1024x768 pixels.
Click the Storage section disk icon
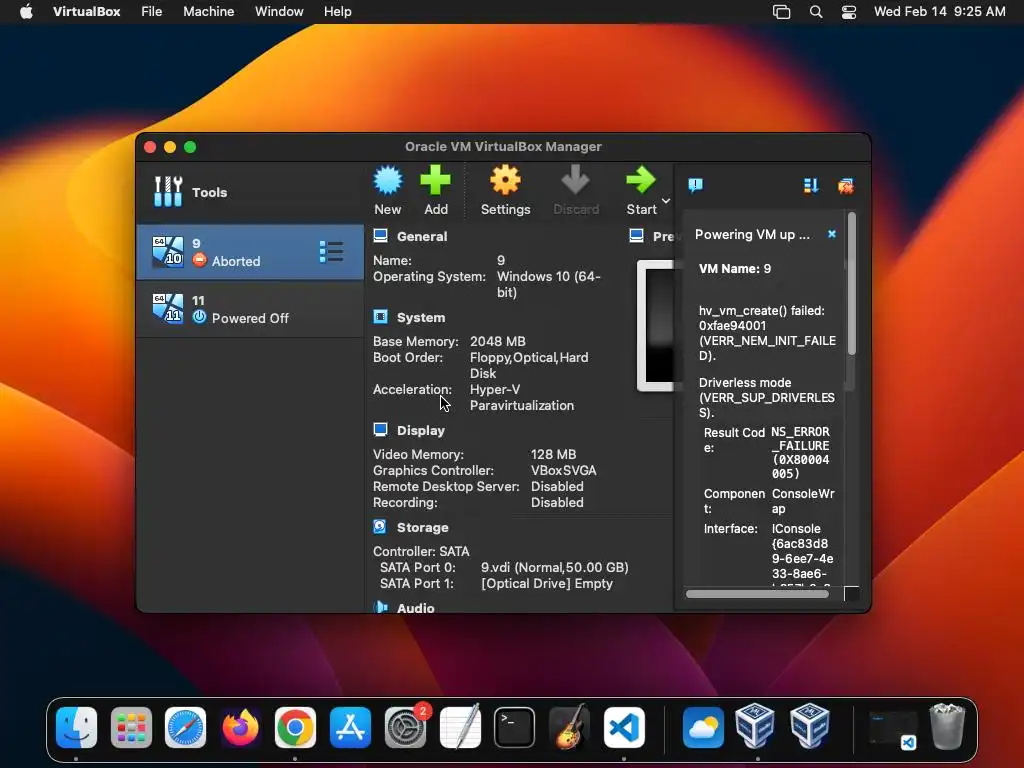[380, 526]
